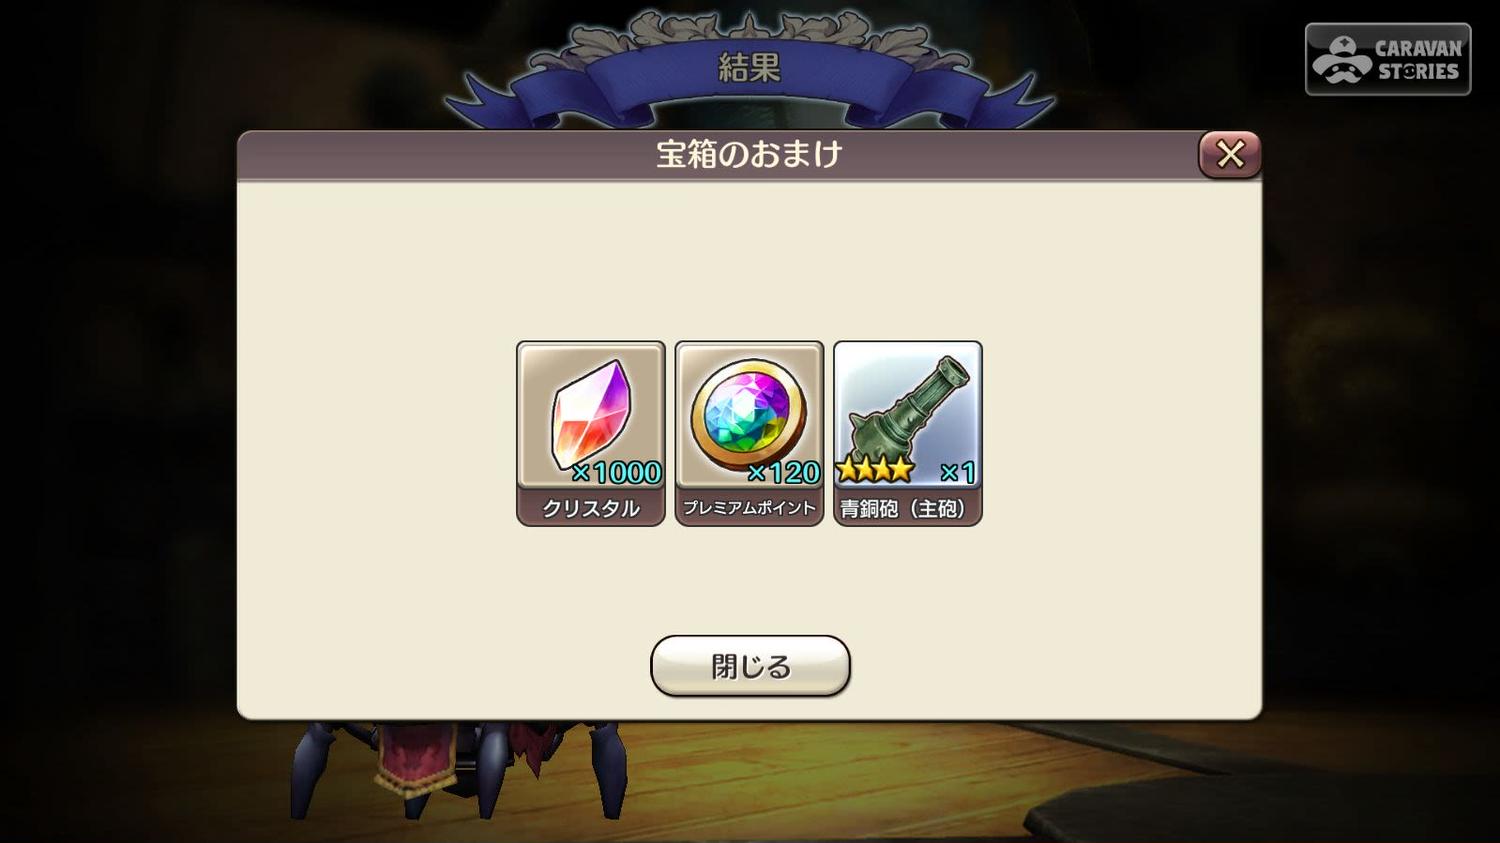The height and width of the screenshot is (843, 1500).
Task: Click the ×1000 crystal quantity
Action: click(616, 472)
